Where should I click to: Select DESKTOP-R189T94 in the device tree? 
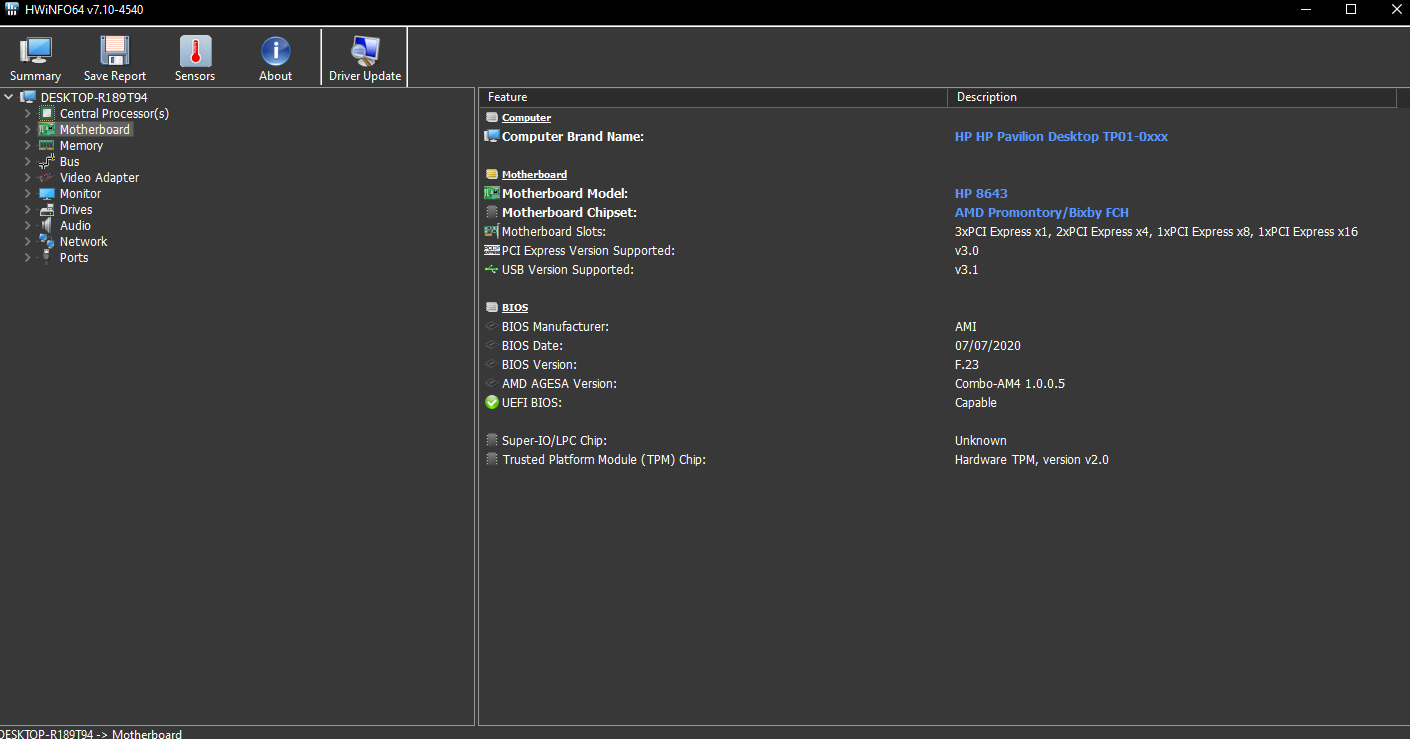point(94,97)
